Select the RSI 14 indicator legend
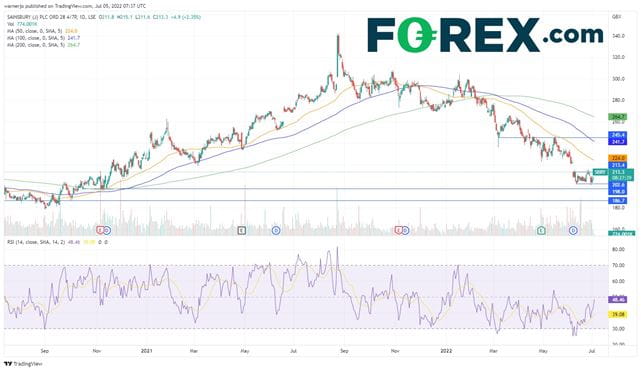The image size is (641, 371). 57,242
